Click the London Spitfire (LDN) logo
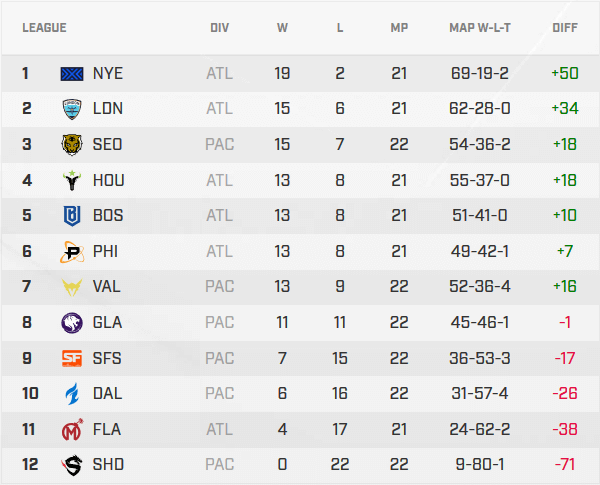Viewport: 600px width, 485px height. coord(73,108)
